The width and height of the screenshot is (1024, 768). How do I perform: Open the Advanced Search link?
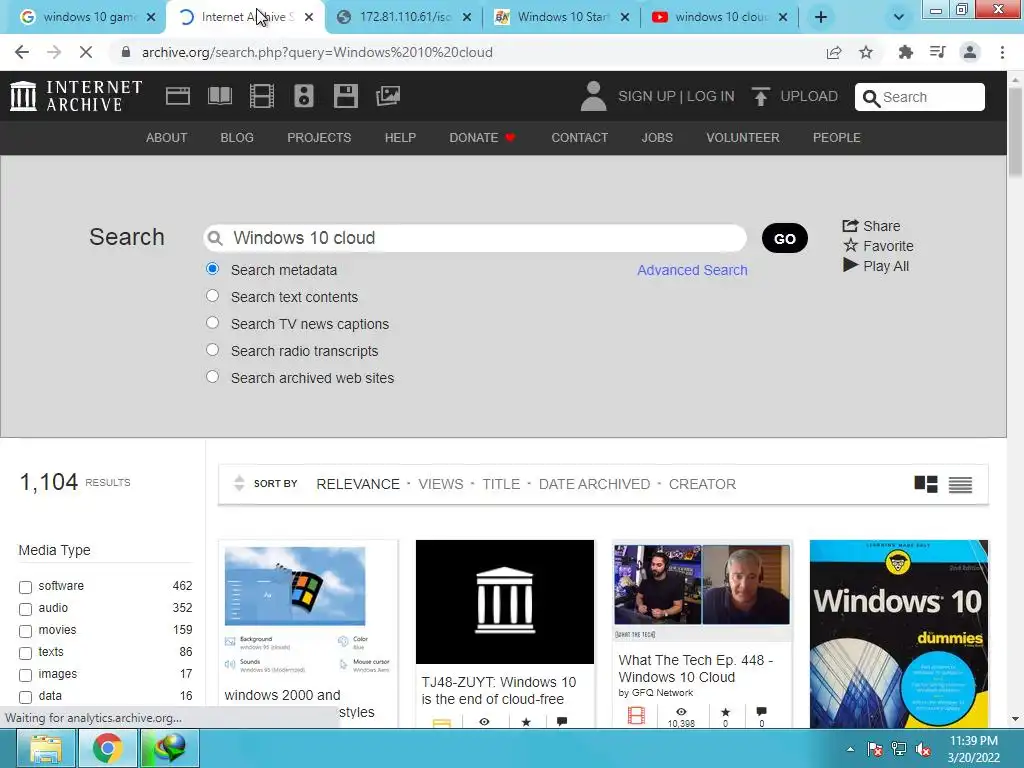click(x=692, y=270)
